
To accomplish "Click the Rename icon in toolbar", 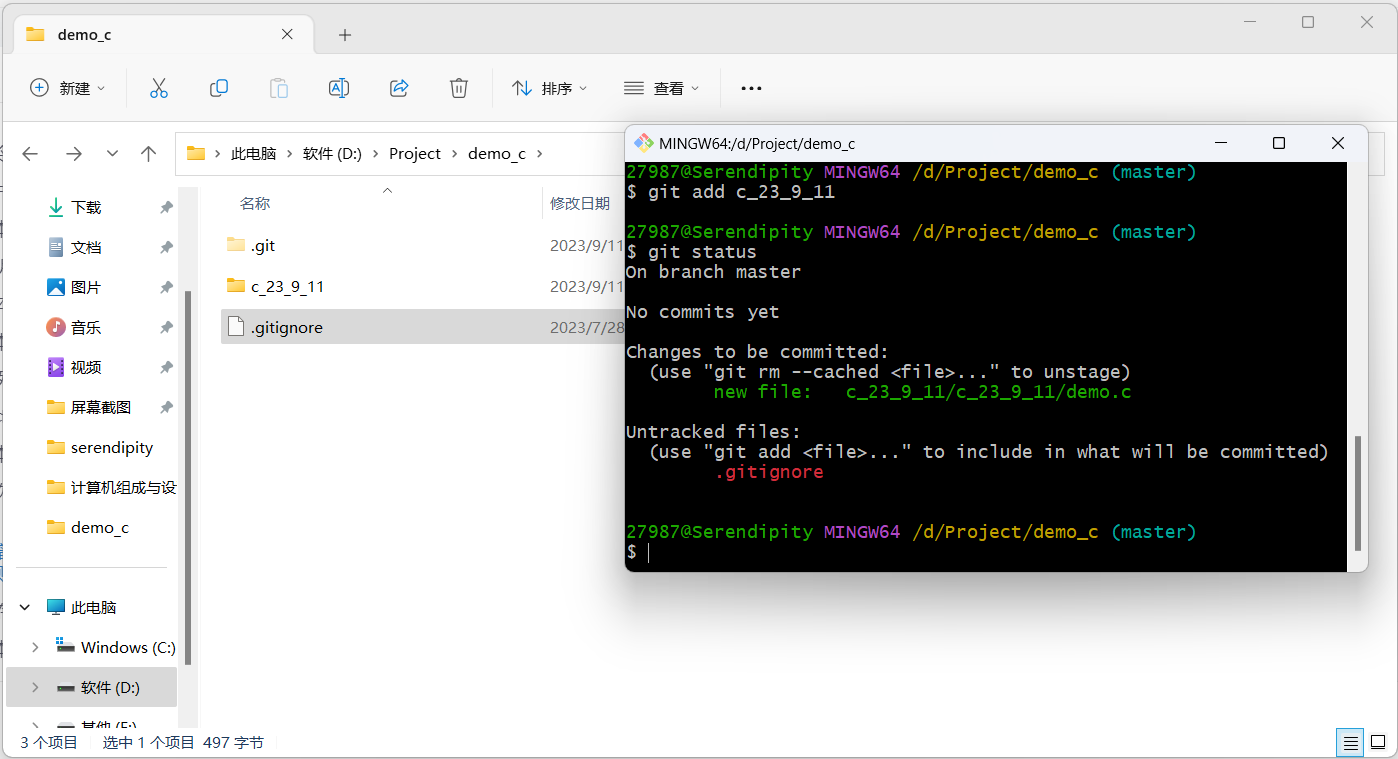I will click(339, 88).
